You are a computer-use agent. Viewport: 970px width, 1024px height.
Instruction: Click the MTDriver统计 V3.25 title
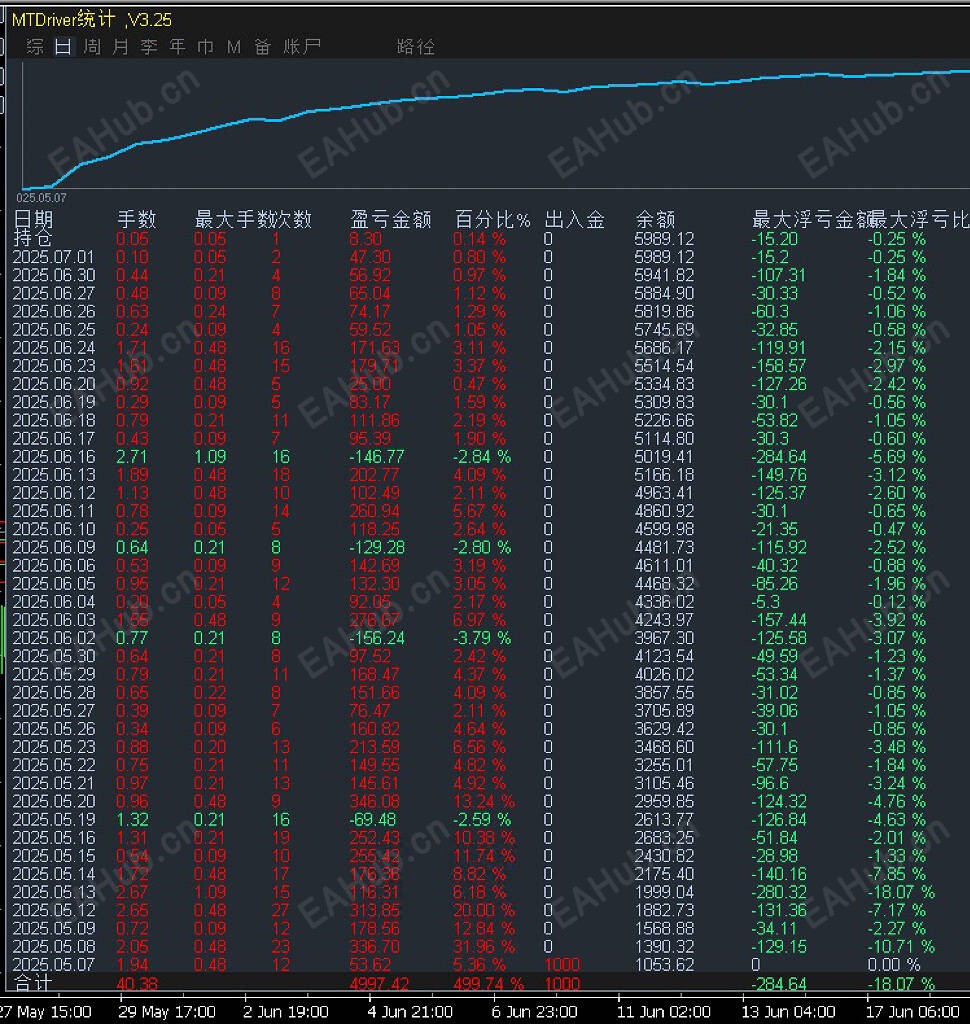(92, 20)
